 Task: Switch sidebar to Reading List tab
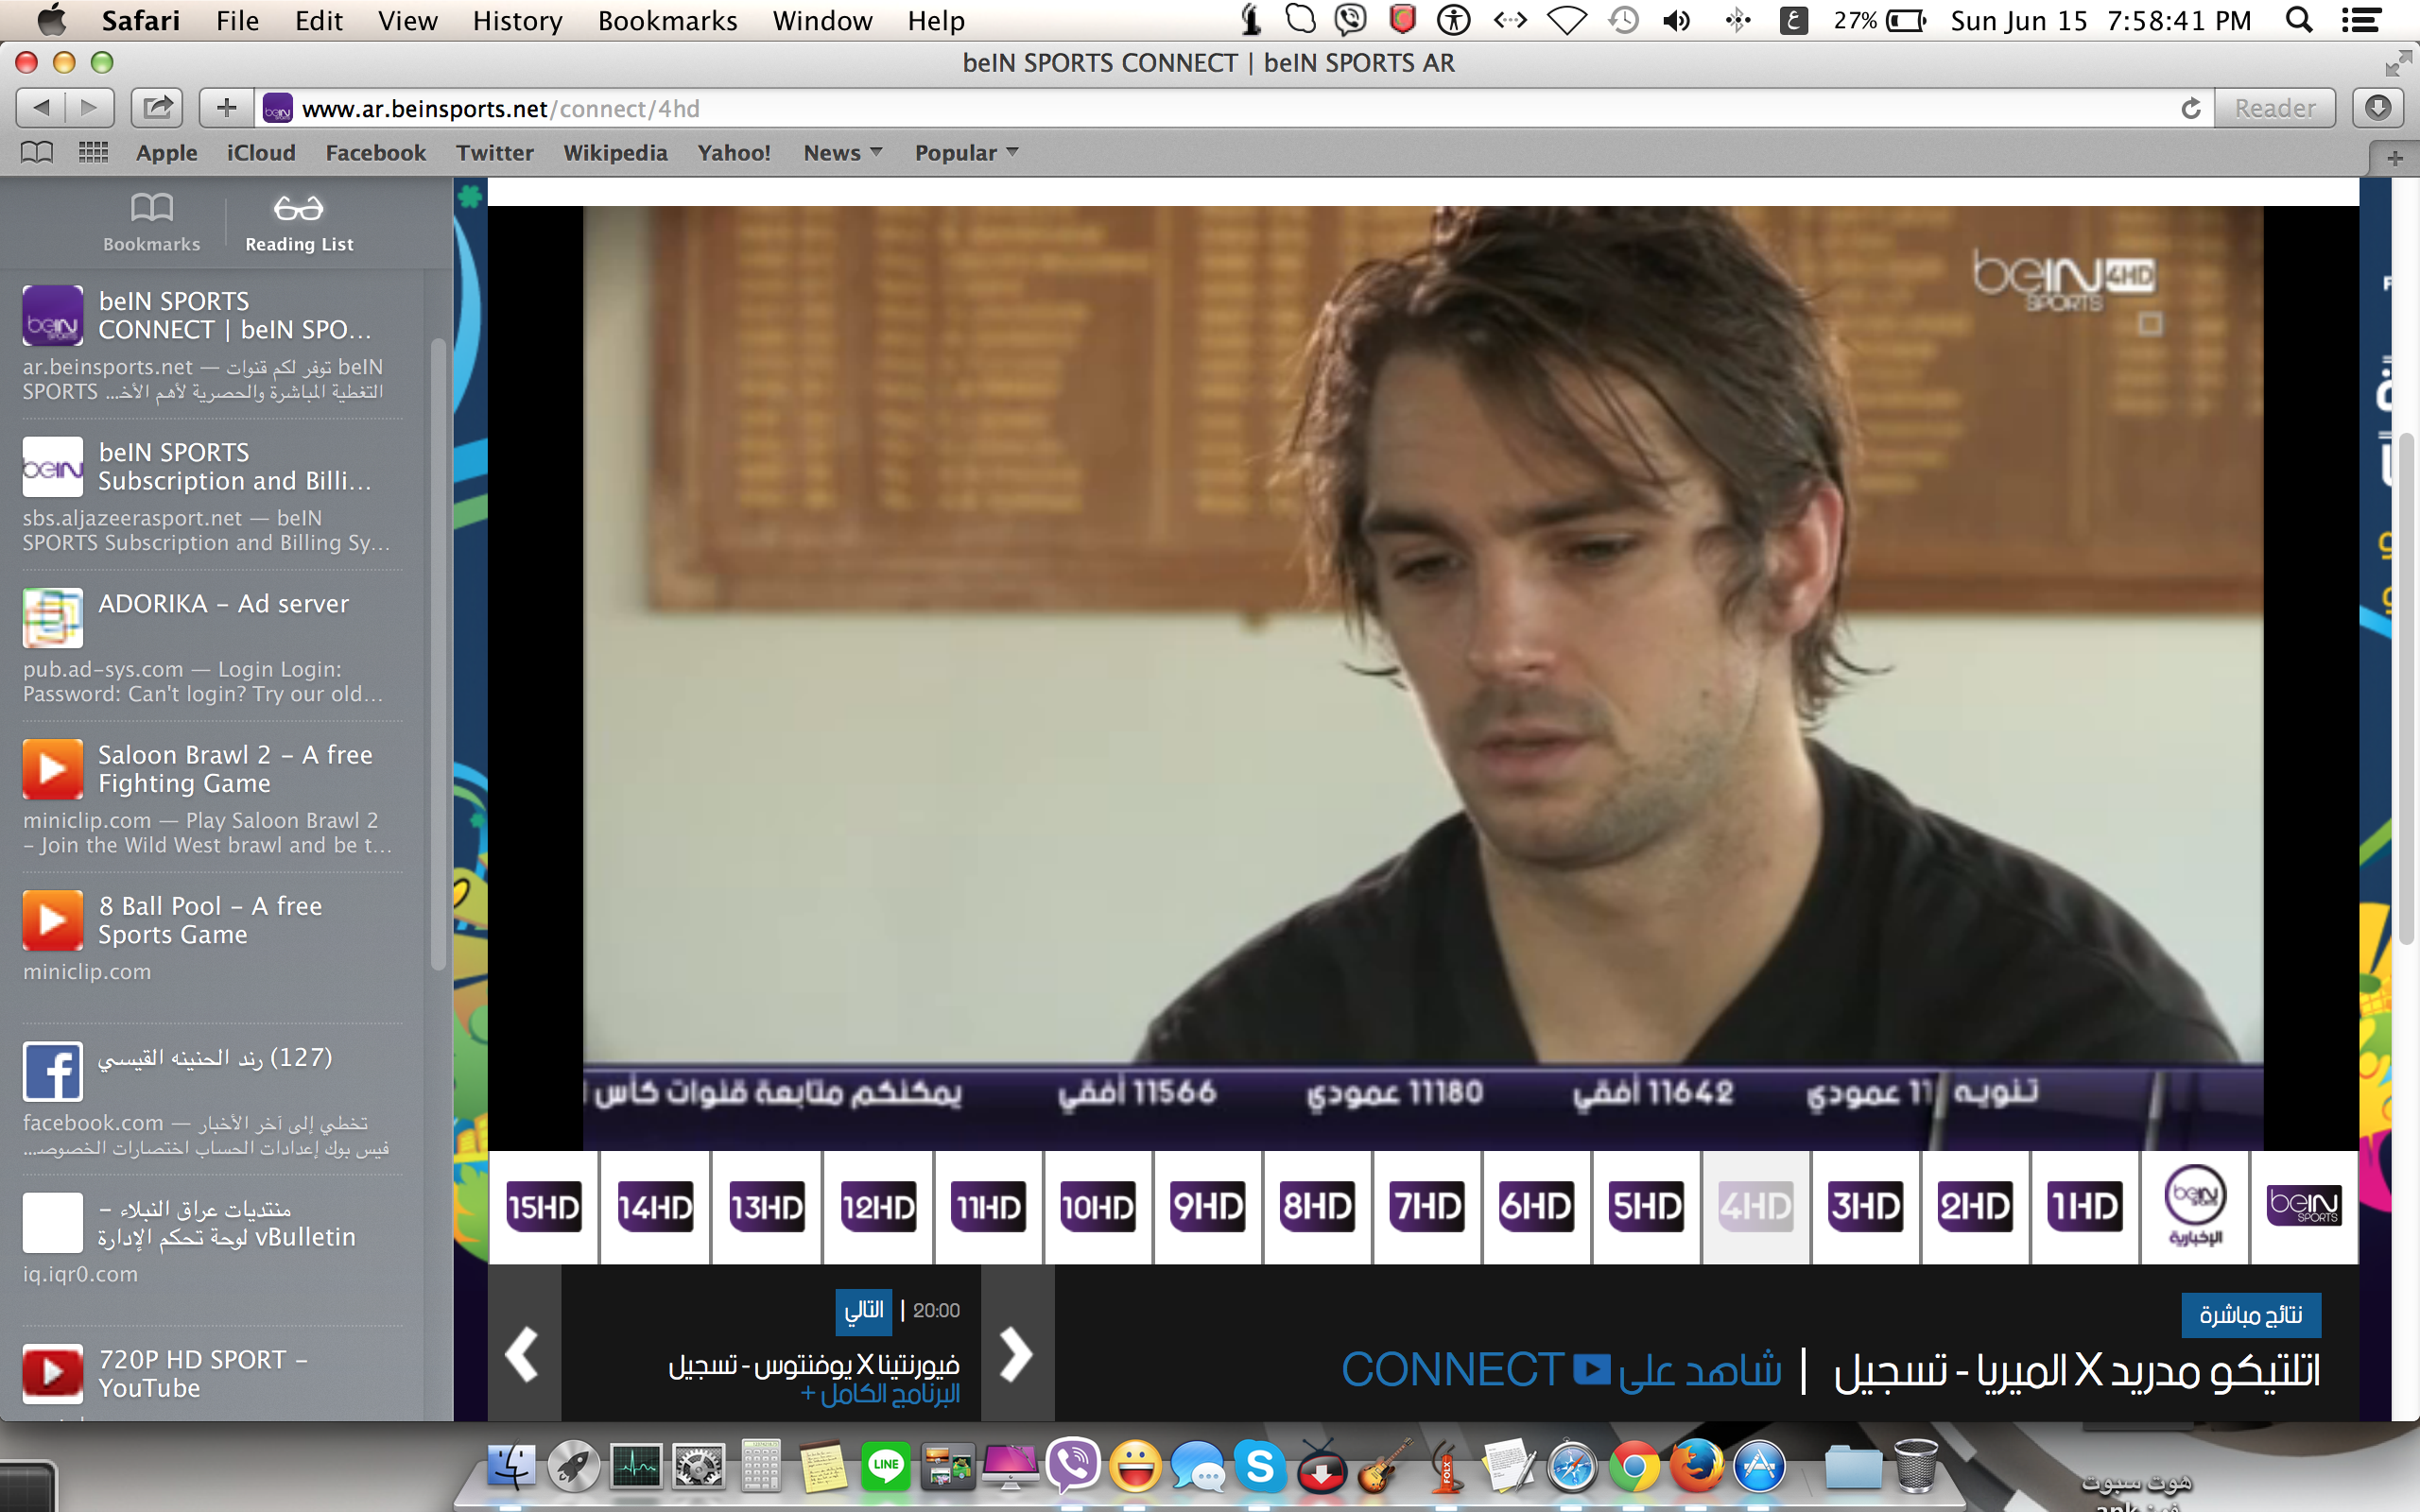click(299, 223)
